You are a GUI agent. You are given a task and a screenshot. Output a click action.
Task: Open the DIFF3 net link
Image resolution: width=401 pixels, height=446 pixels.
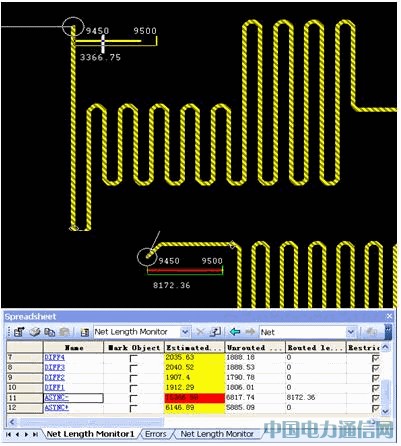click(55, 368)
